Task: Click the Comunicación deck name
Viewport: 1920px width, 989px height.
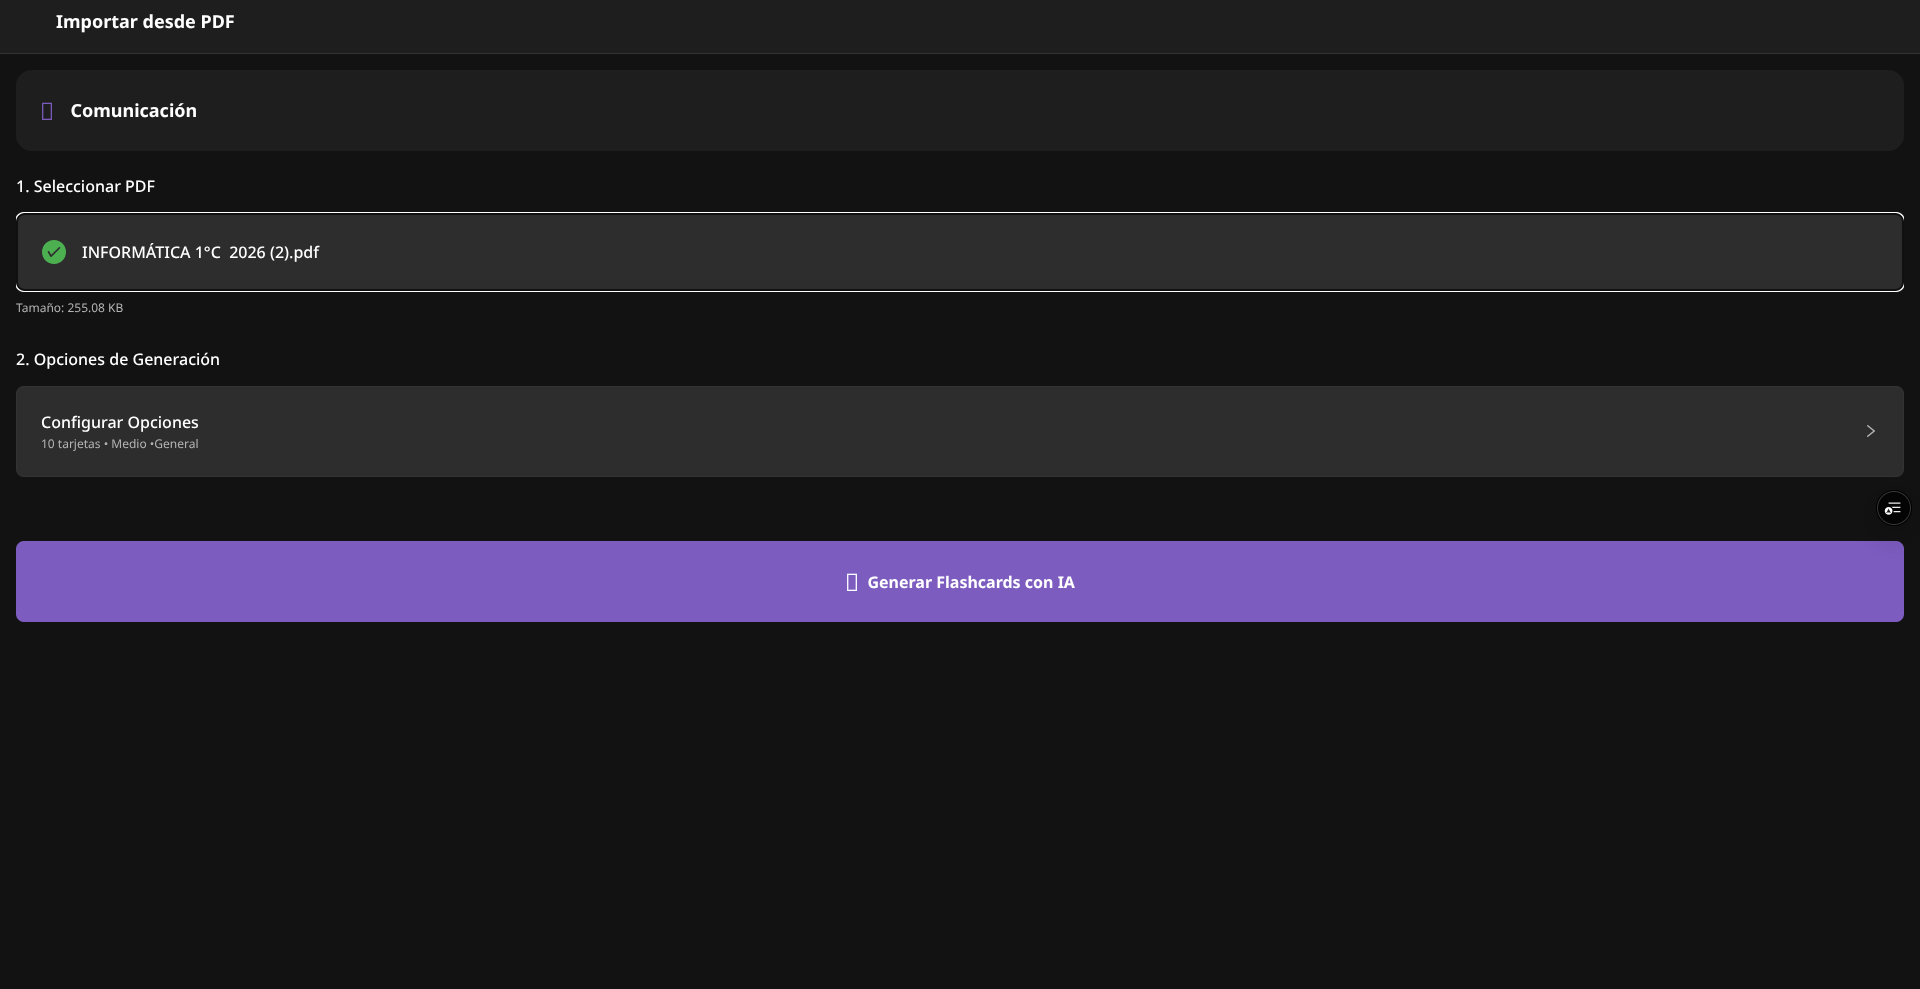Action: tap(133, 111)
